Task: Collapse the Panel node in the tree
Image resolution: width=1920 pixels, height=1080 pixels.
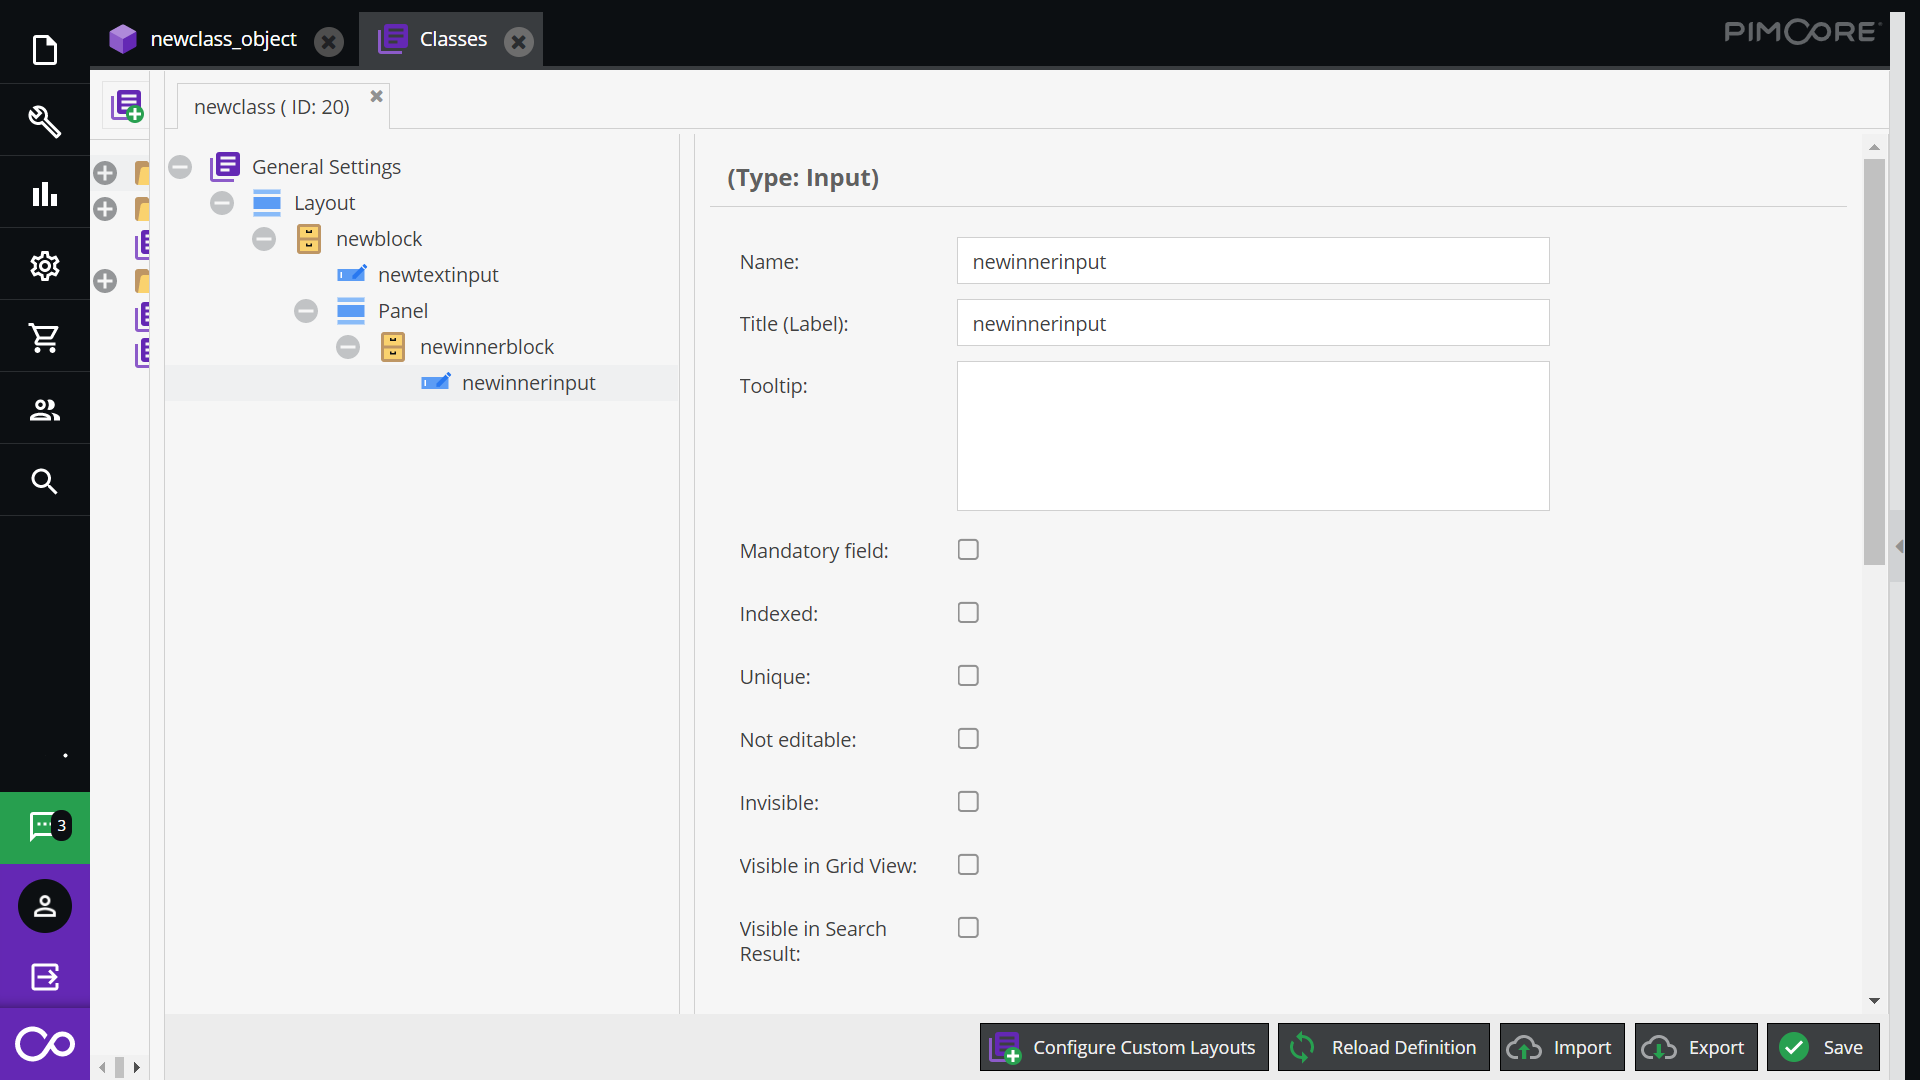Action: point(305,310)
